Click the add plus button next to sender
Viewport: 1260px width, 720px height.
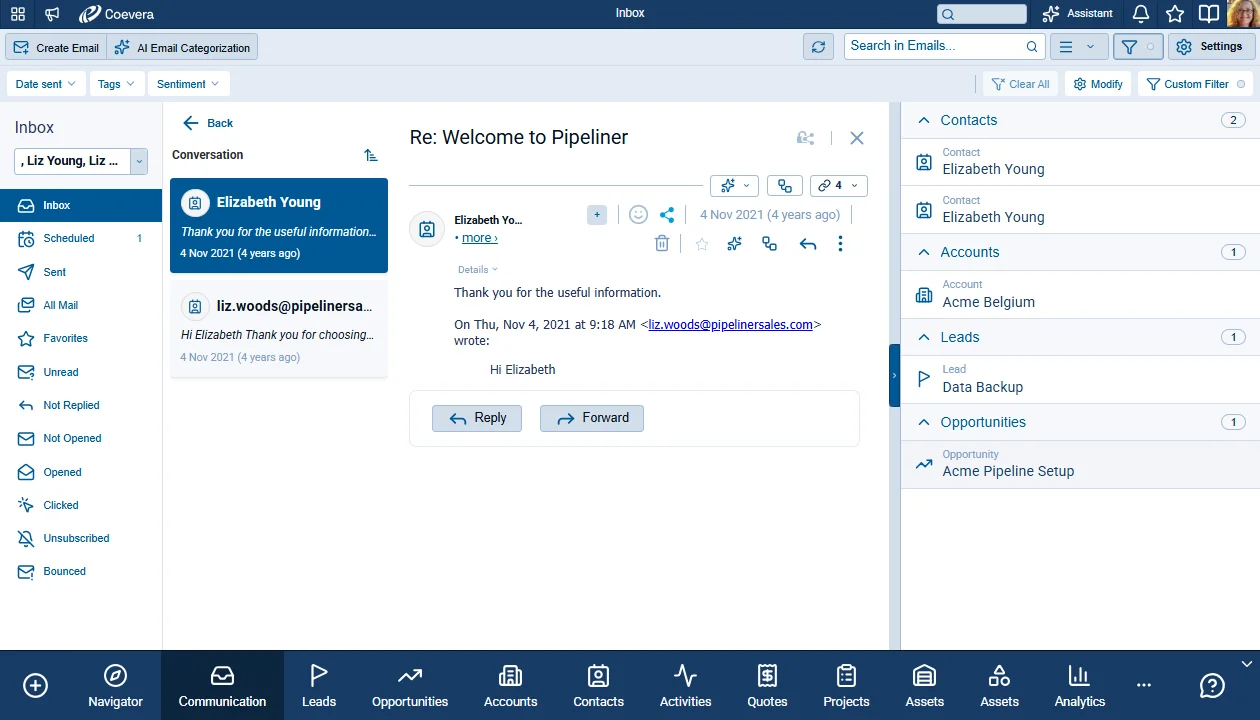click(597, 214)
